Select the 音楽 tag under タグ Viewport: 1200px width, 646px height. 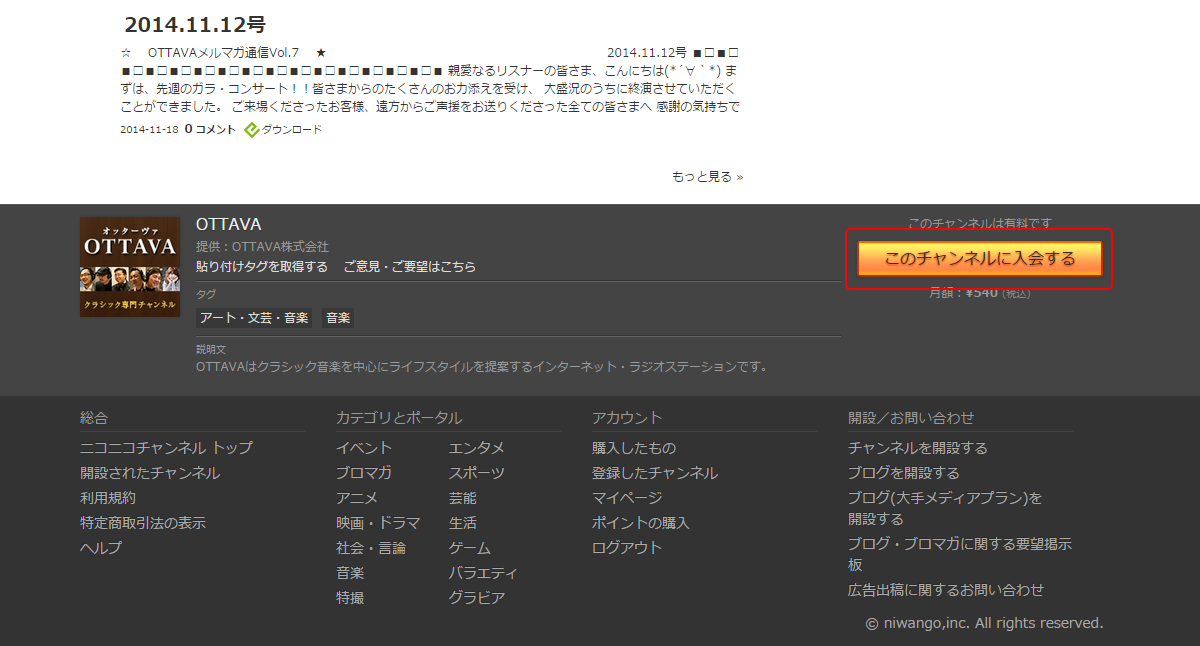338,318
